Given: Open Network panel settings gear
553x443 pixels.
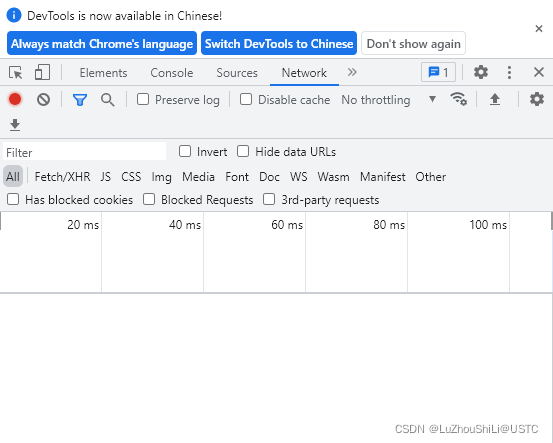Looking at the screenshot, I should 536,99.
